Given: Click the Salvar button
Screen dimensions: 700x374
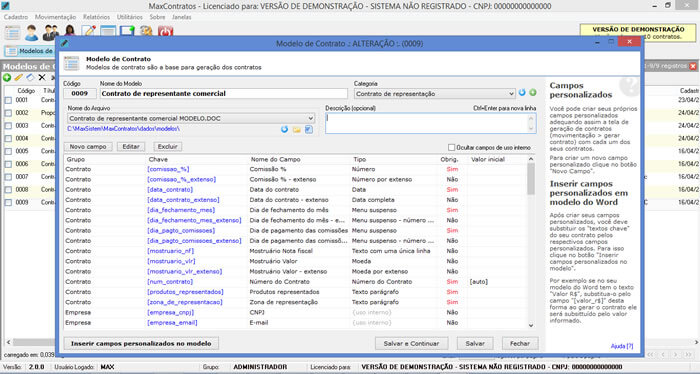Looking at the screenshot, I should tap(475, 343).
